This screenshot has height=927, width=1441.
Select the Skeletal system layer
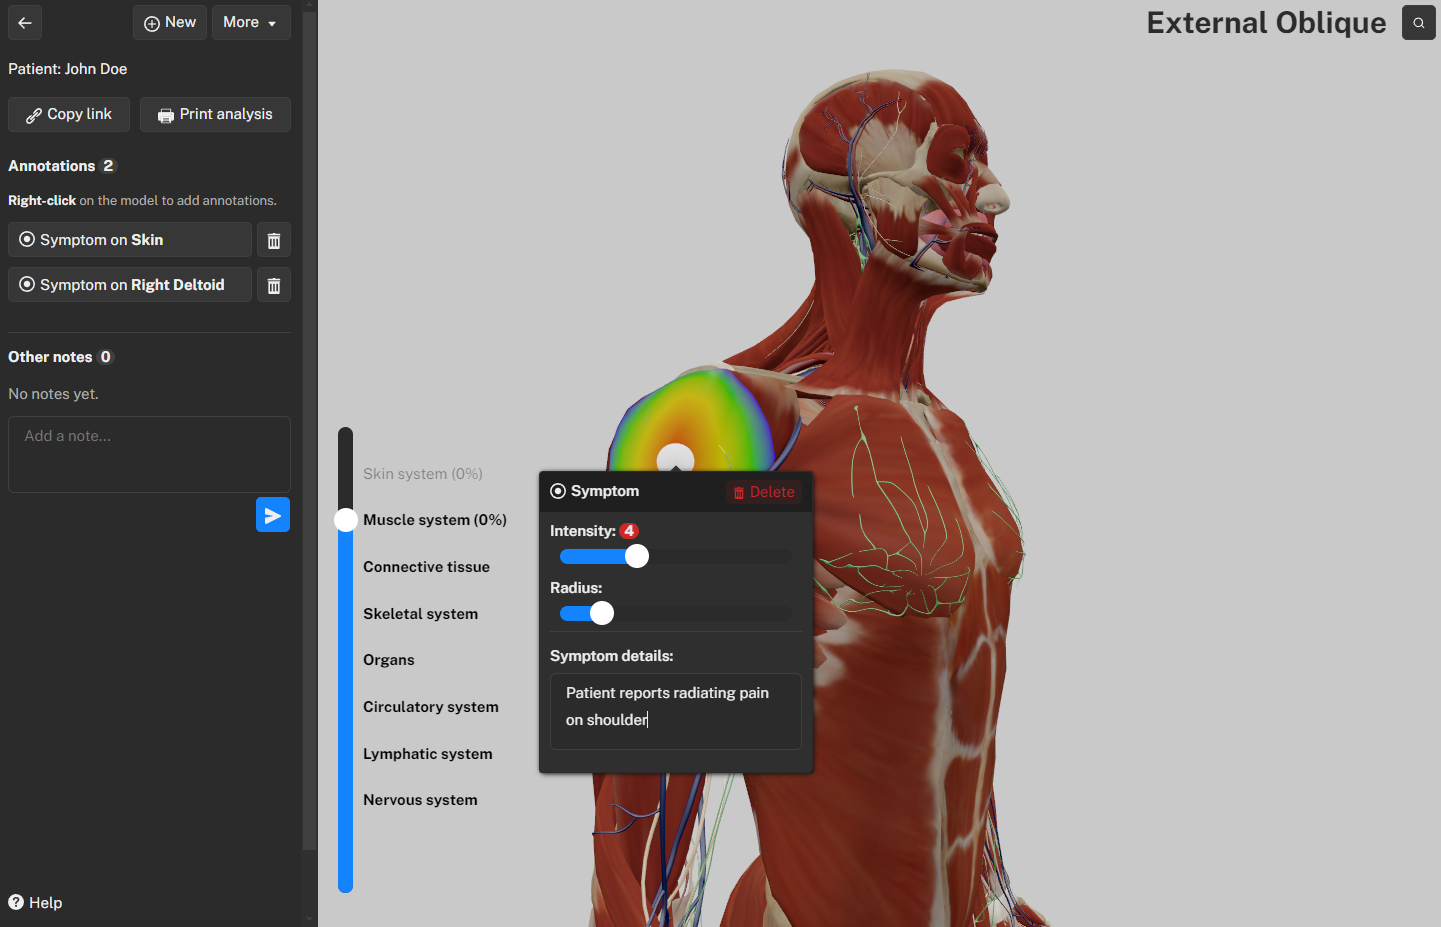pos(420,613)
